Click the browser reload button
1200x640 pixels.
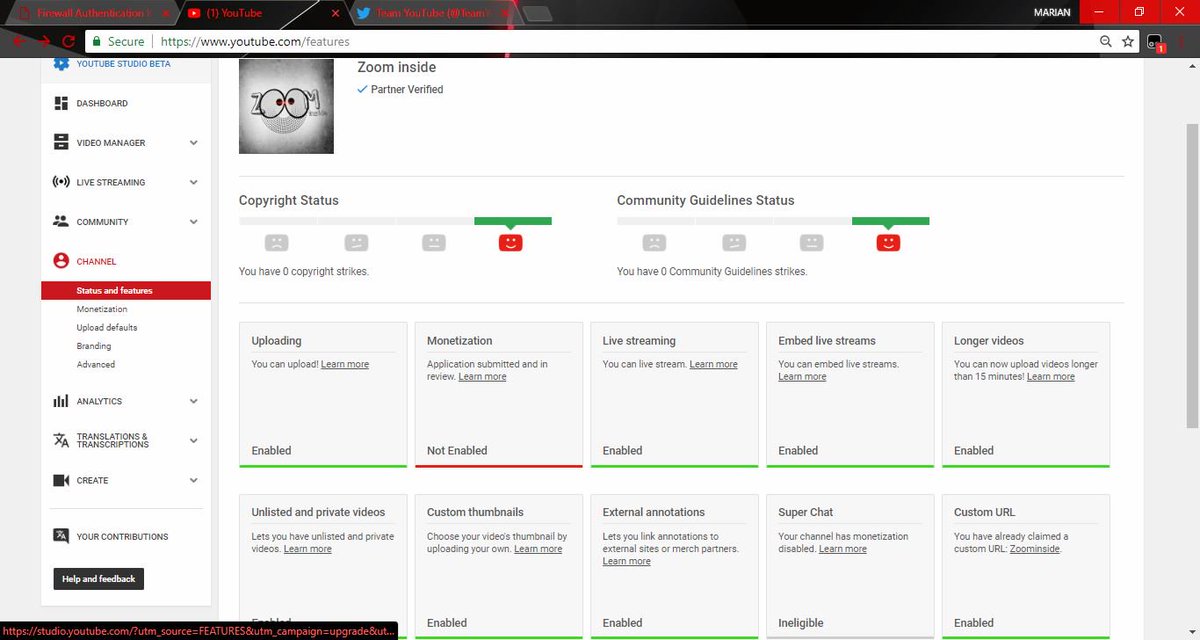(x=69, y=42)
